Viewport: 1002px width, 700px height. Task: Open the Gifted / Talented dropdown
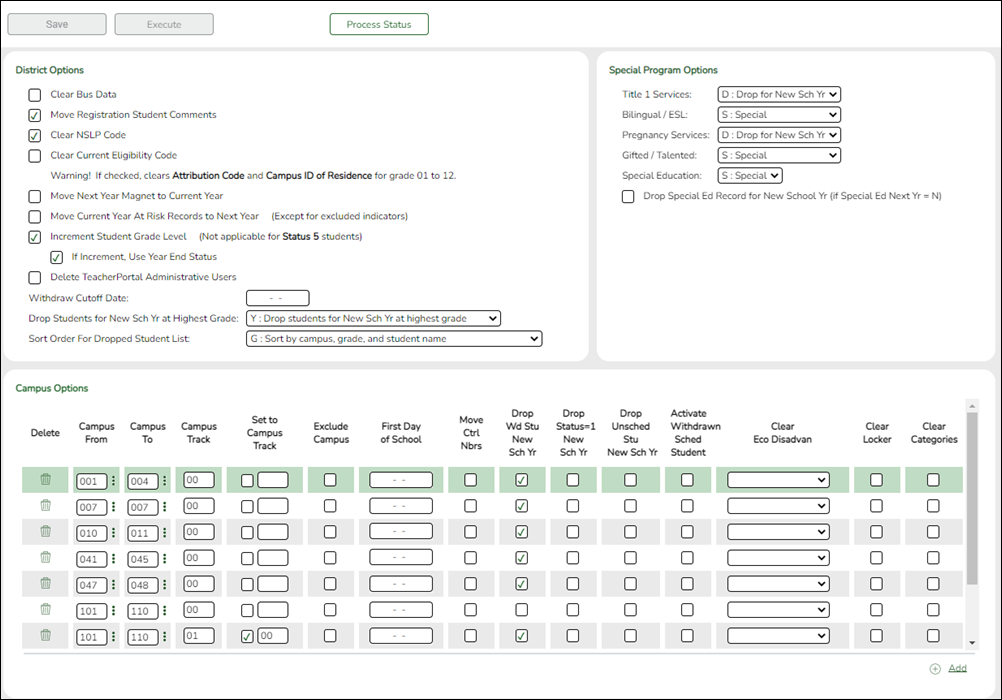point(779,156)
